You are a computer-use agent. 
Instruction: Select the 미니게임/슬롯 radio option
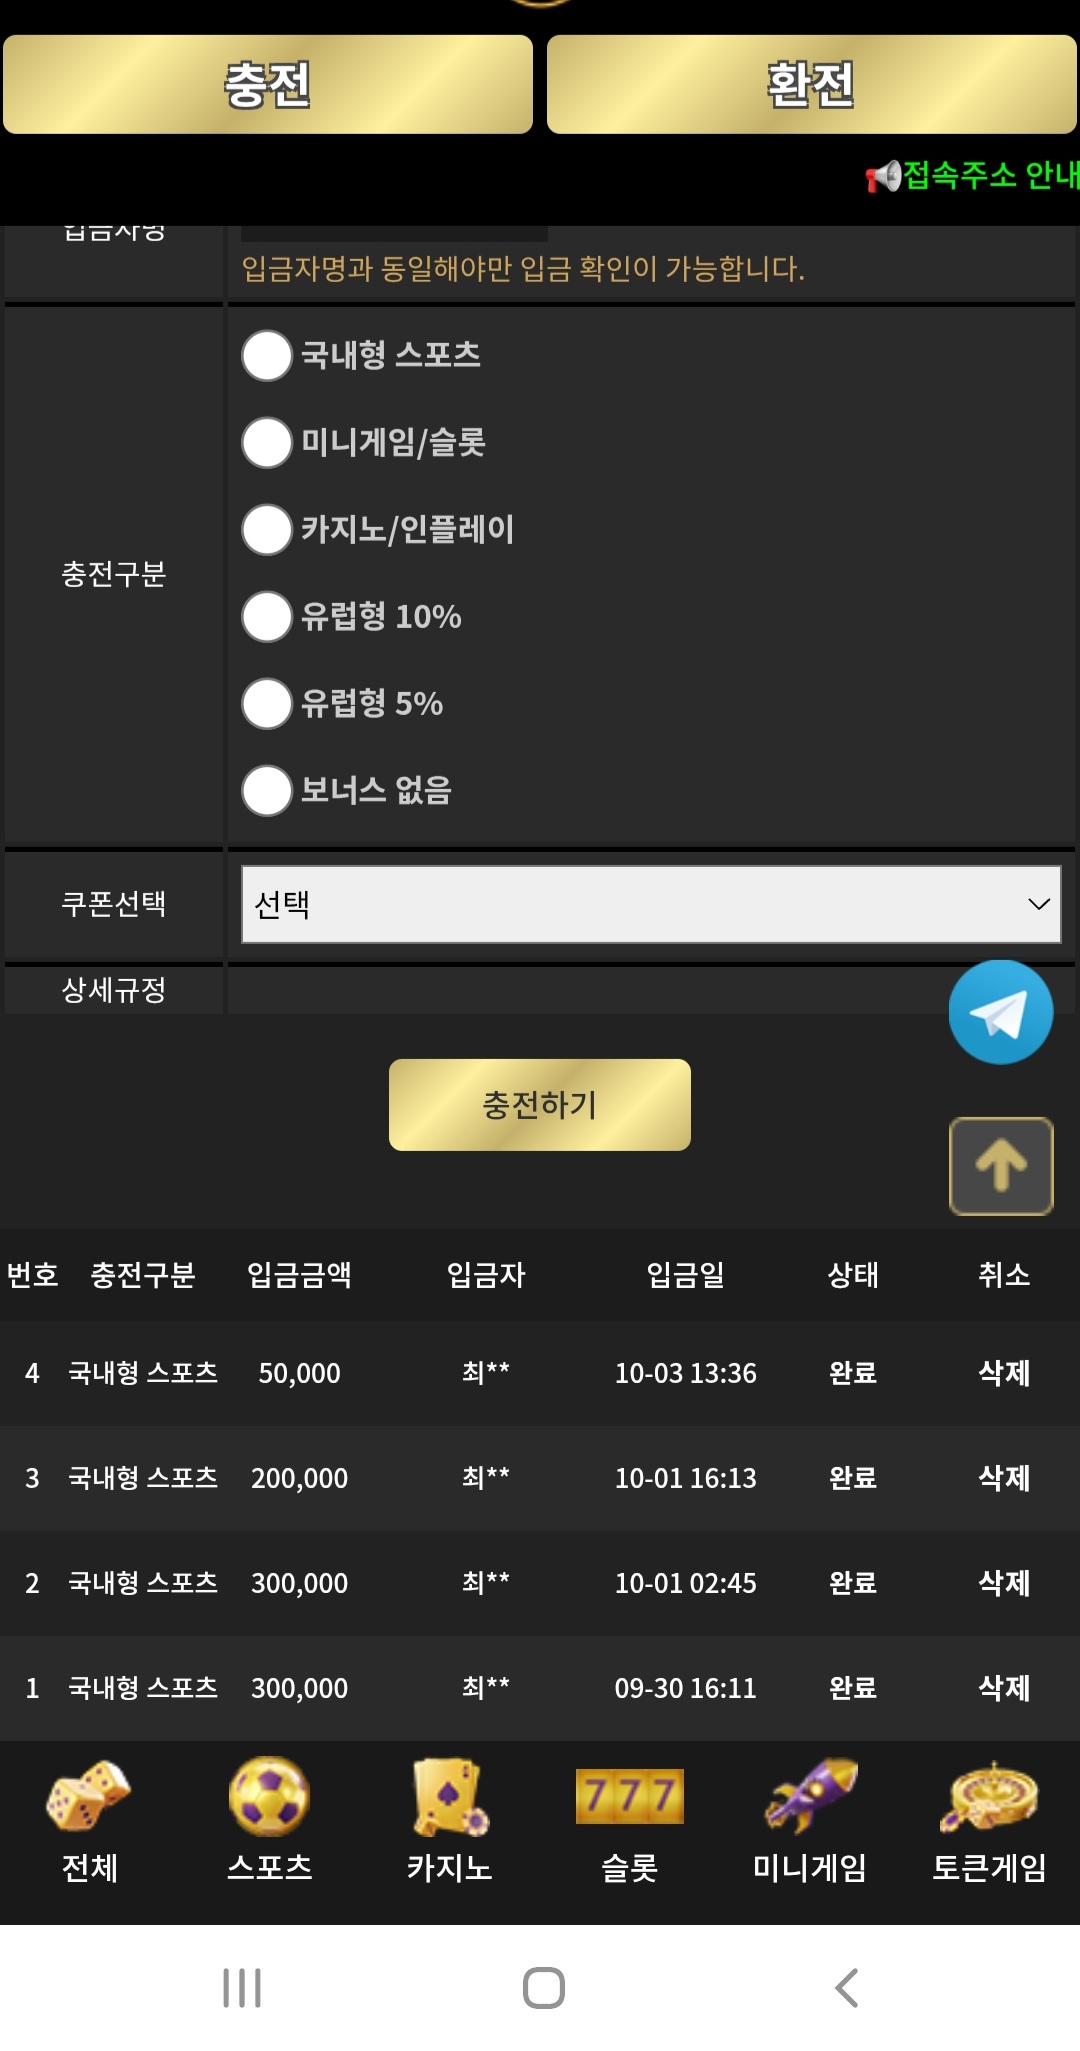click(x=267, y=443)
